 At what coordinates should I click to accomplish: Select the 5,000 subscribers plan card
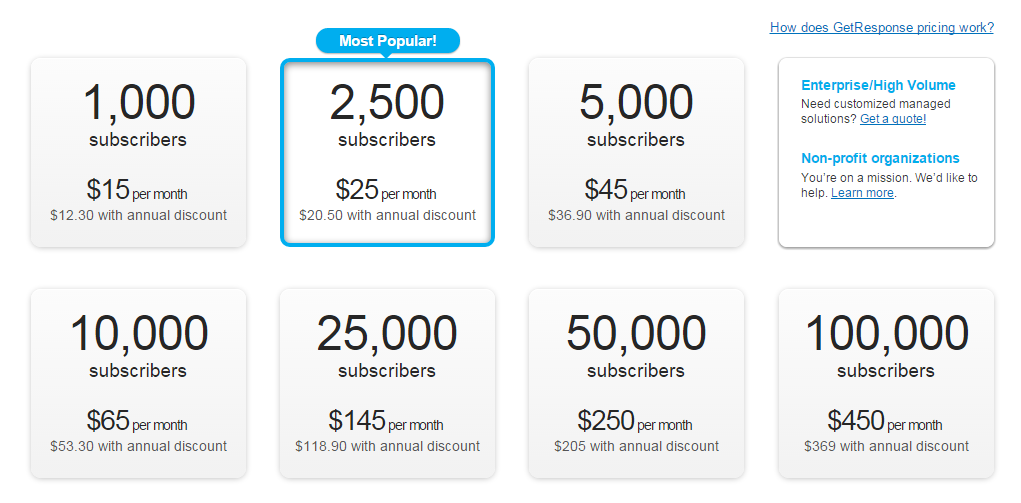click(x=636, y=152)
